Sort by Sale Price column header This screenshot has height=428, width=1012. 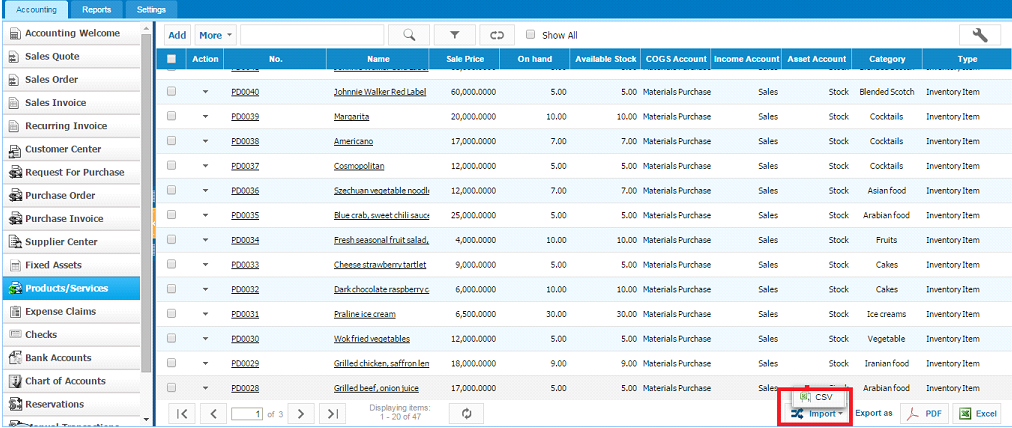pyautogui.click(x=465, y=59)
